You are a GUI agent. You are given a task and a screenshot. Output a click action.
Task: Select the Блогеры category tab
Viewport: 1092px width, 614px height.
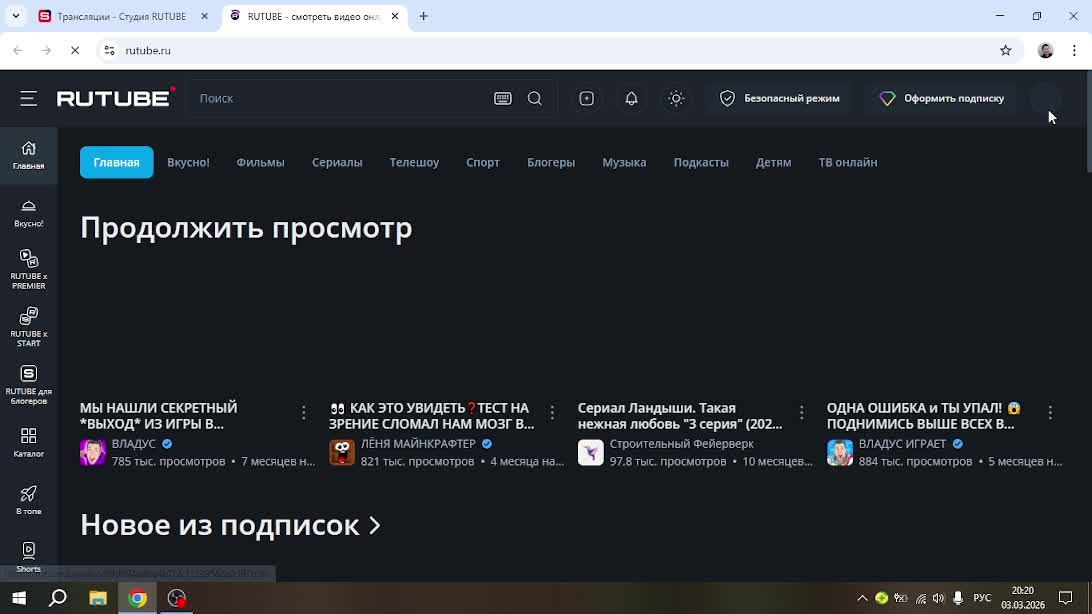pyautogui.click(x=551, y=162)
